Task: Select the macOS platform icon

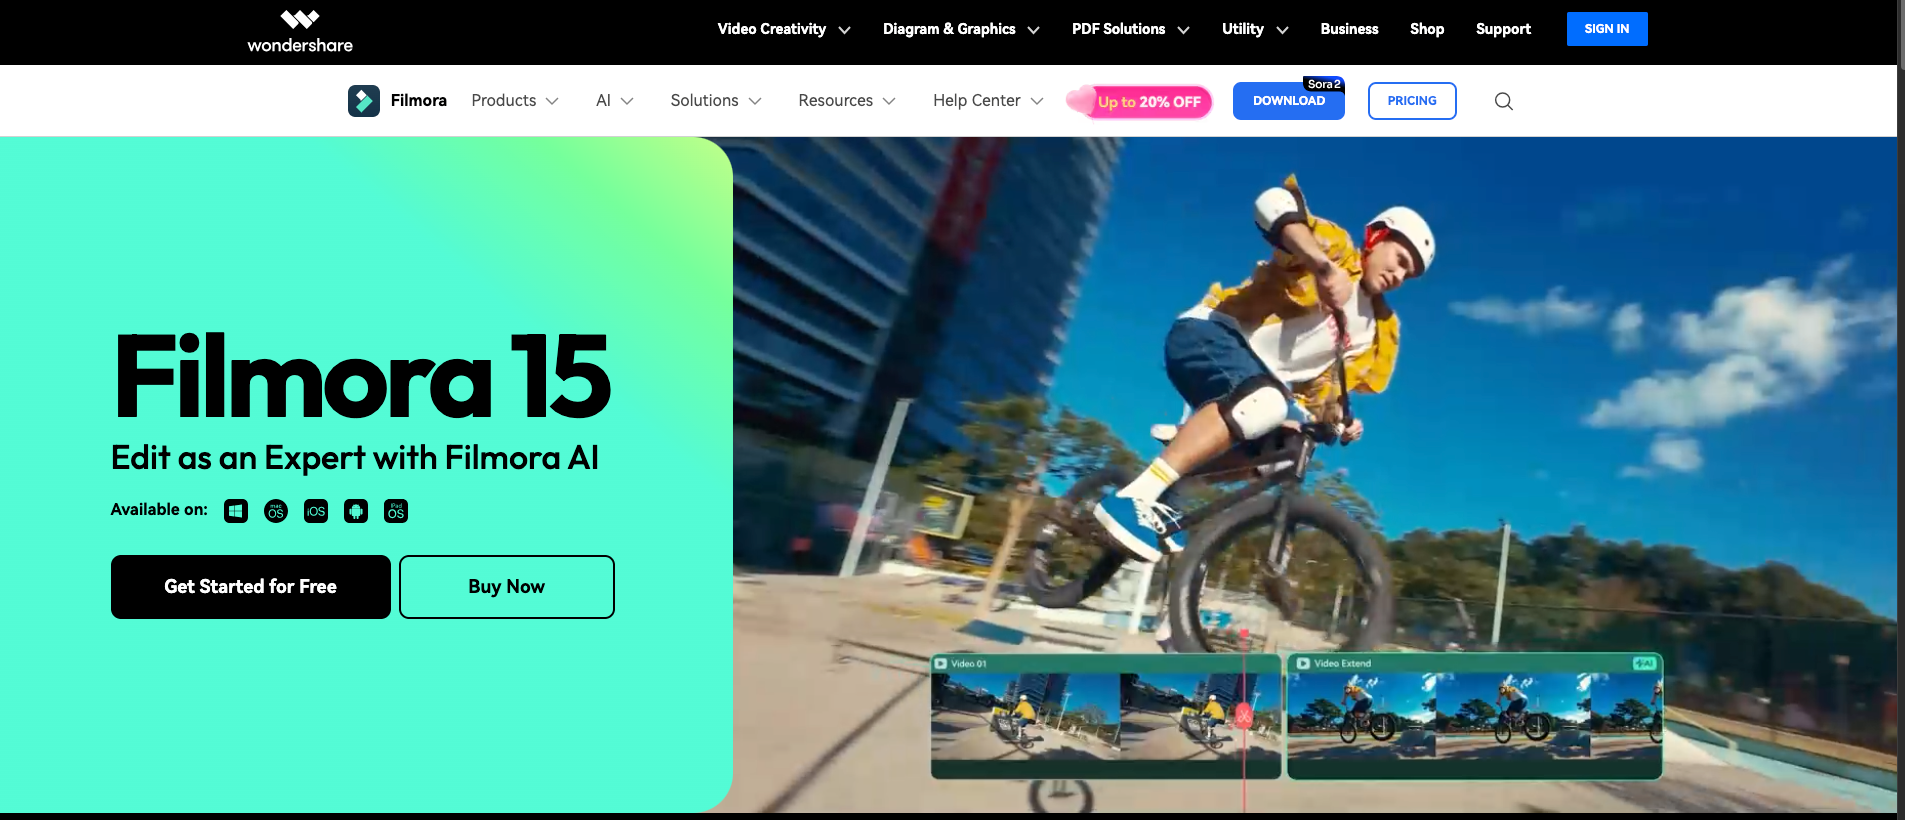Action: (x=276, y=511)
